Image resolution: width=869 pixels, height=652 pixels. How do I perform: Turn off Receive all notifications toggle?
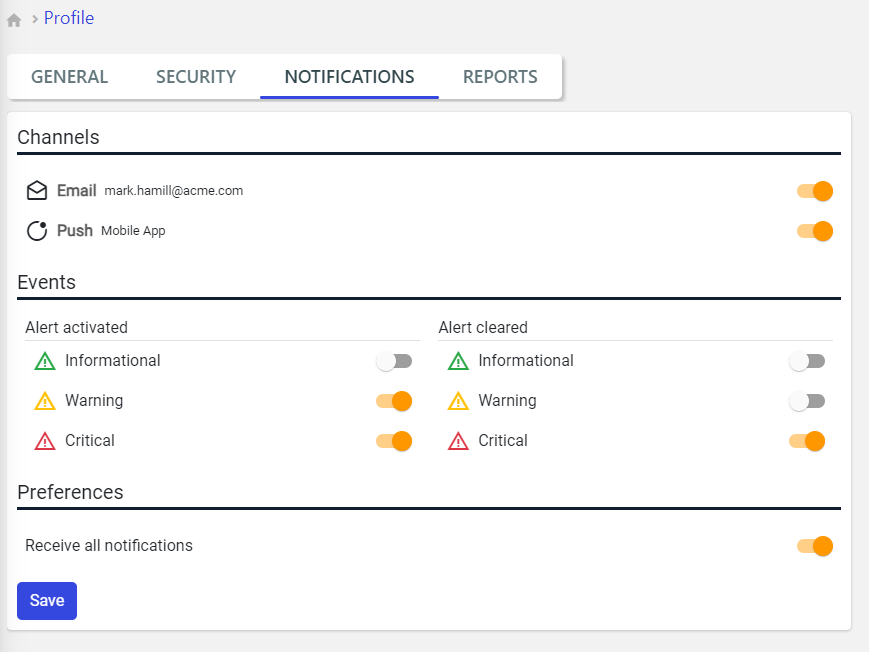point(814,546)
